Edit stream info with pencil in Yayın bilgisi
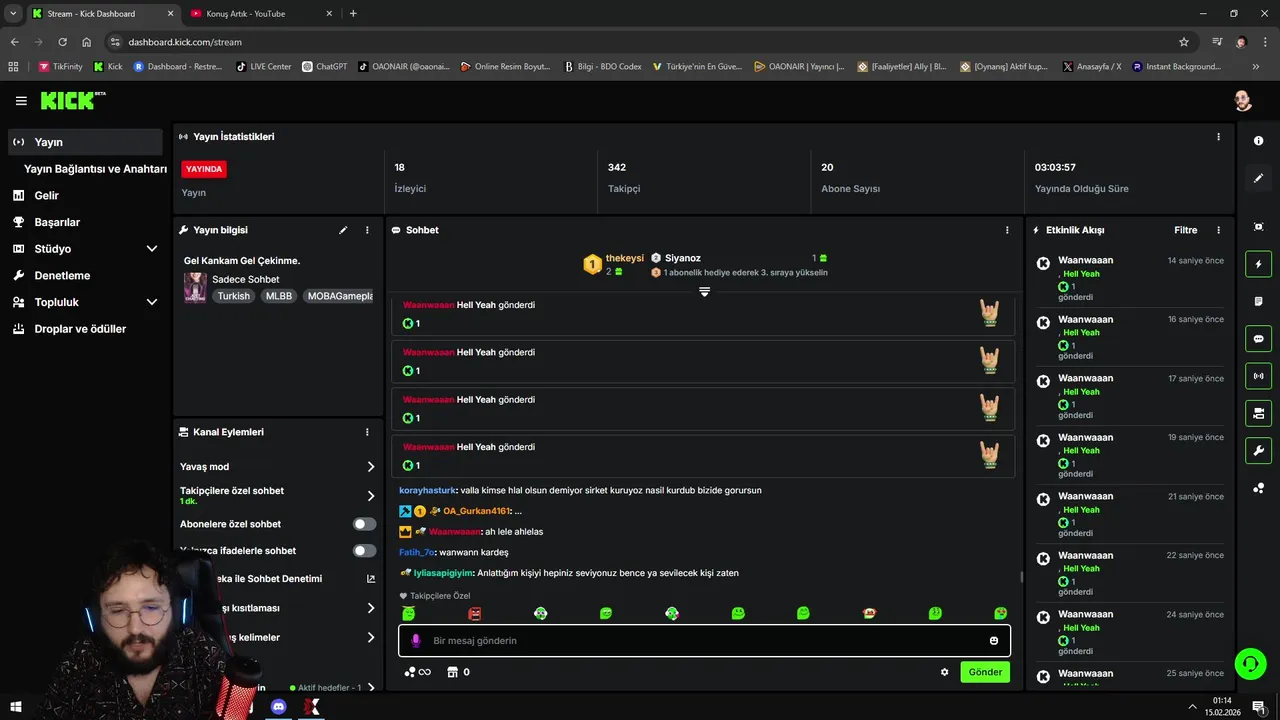 [x=343, y=230]
